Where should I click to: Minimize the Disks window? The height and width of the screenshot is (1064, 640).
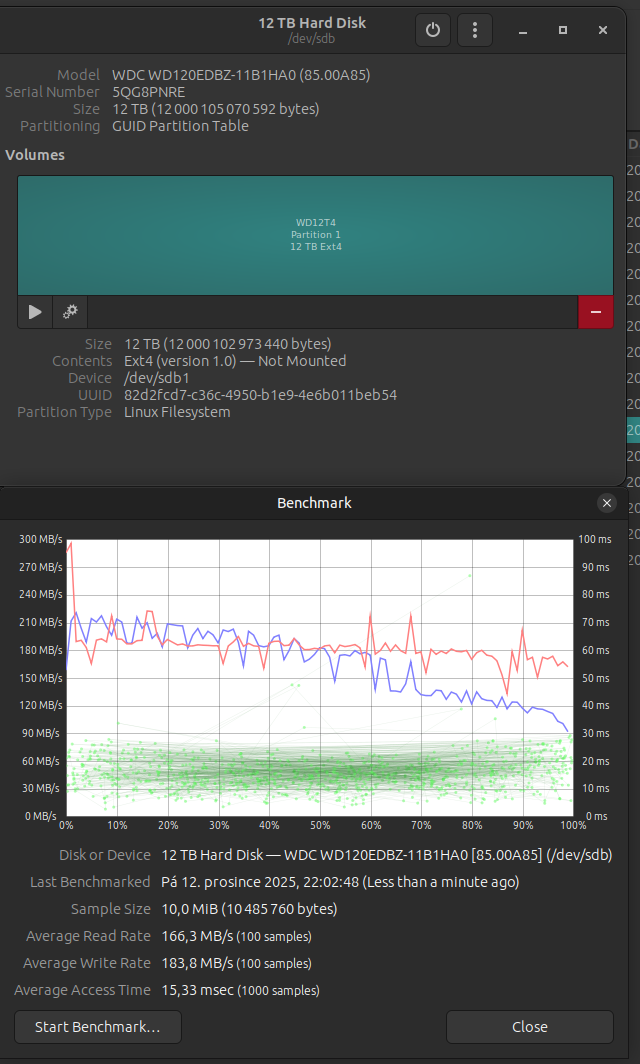coord(523,31)
